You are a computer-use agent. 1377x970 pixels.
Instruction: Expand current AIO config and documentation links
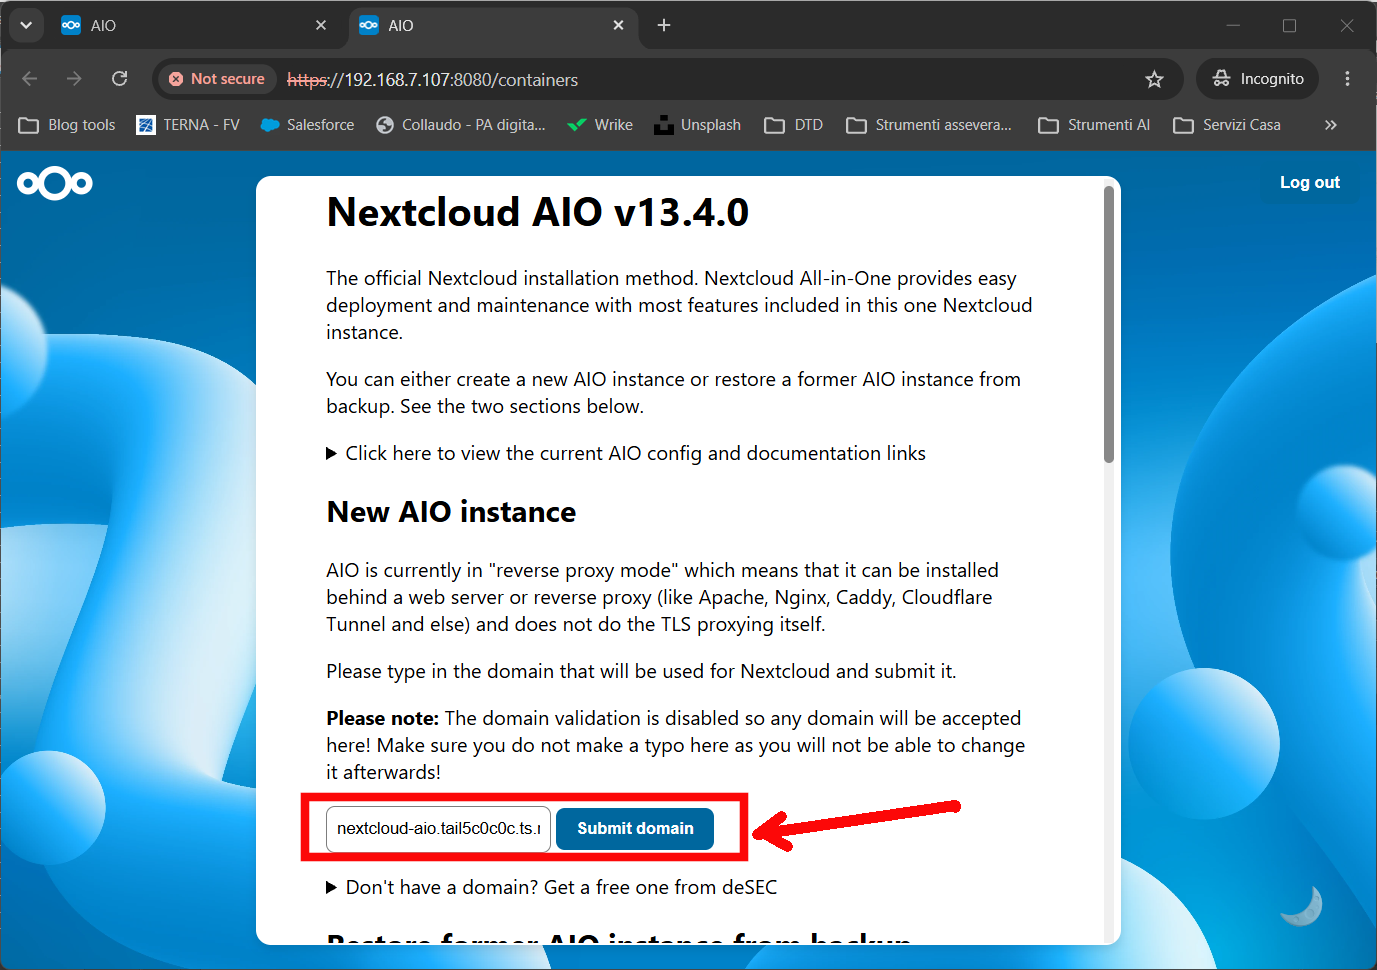626,453
